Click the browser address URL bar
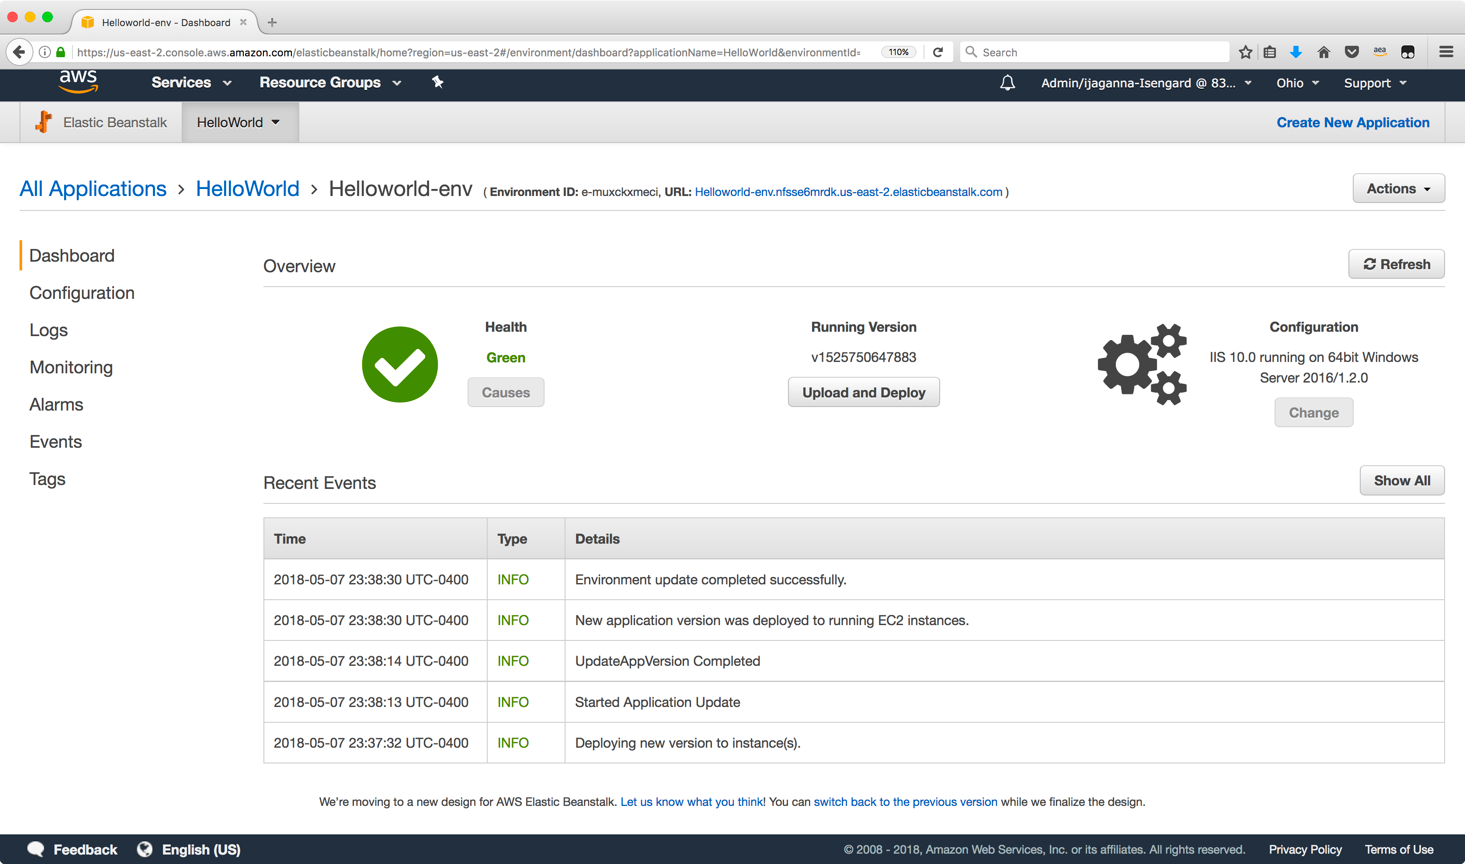The image size is (1465, 864). (468, 52)
